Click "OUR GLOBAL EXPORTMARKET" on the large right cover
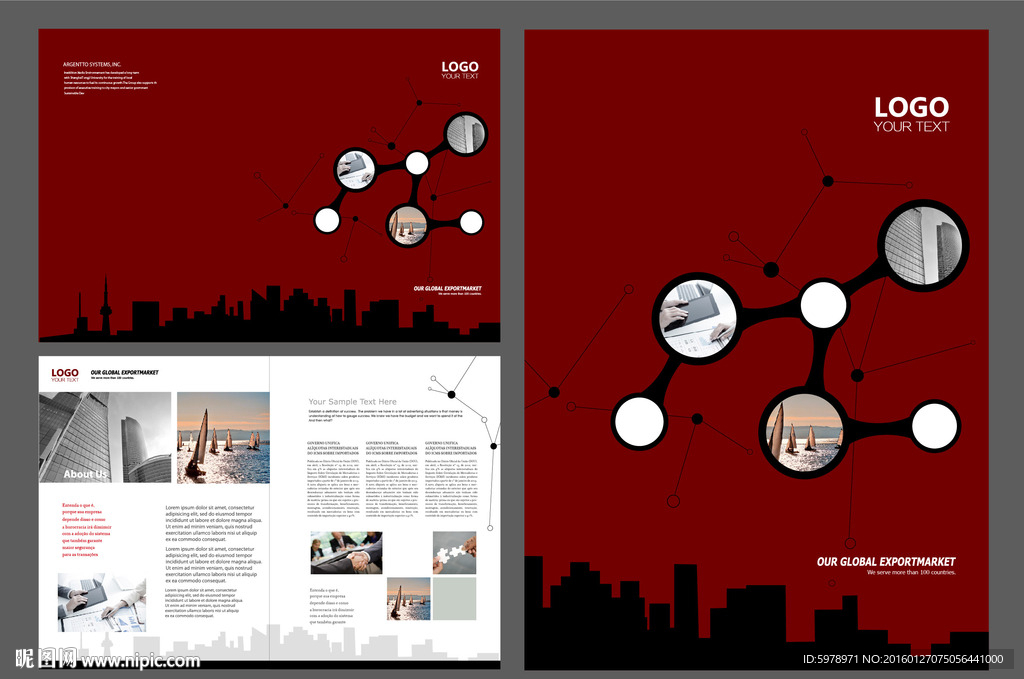The width and height of the screenshot is (1024, 679). pyautogui.click(x=886, y=561)
